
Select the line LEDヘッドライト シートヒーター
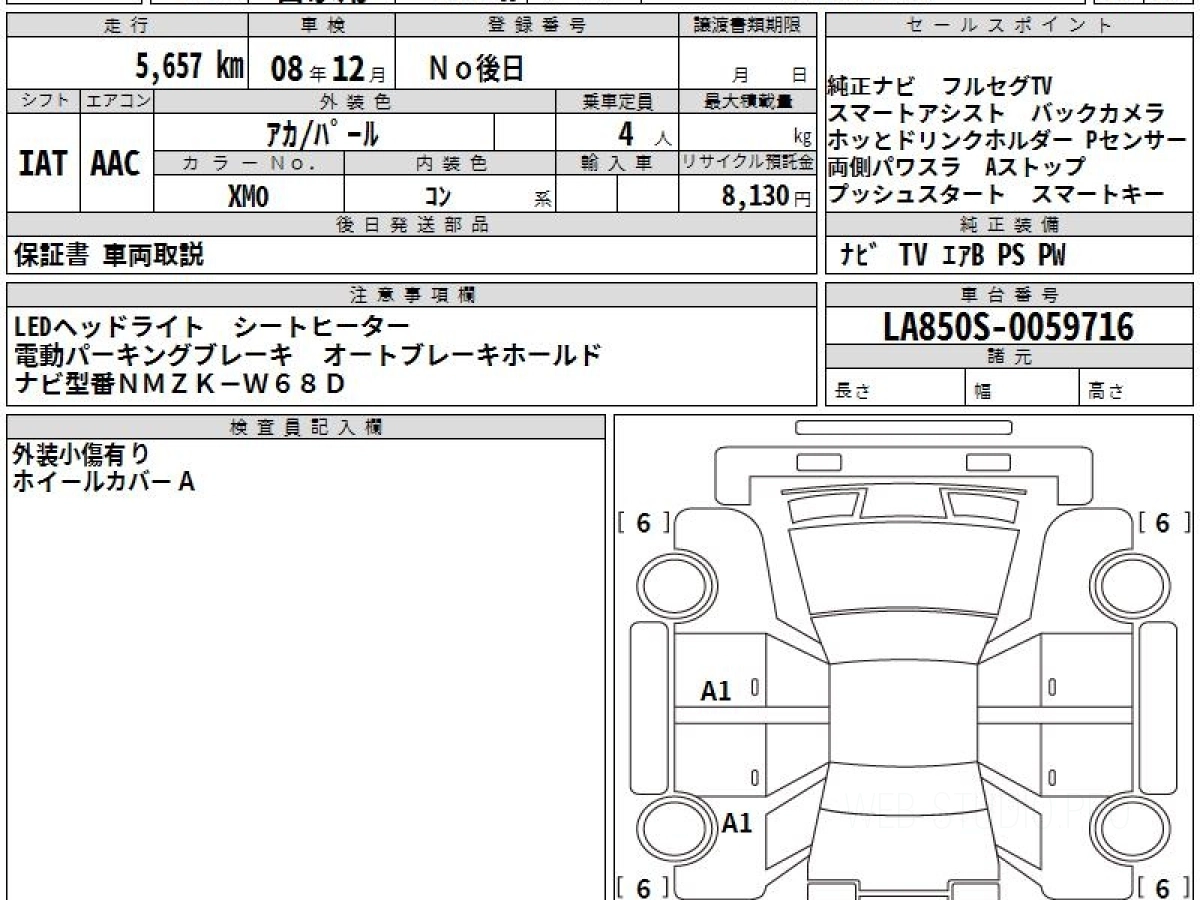[x=211, y=326]
